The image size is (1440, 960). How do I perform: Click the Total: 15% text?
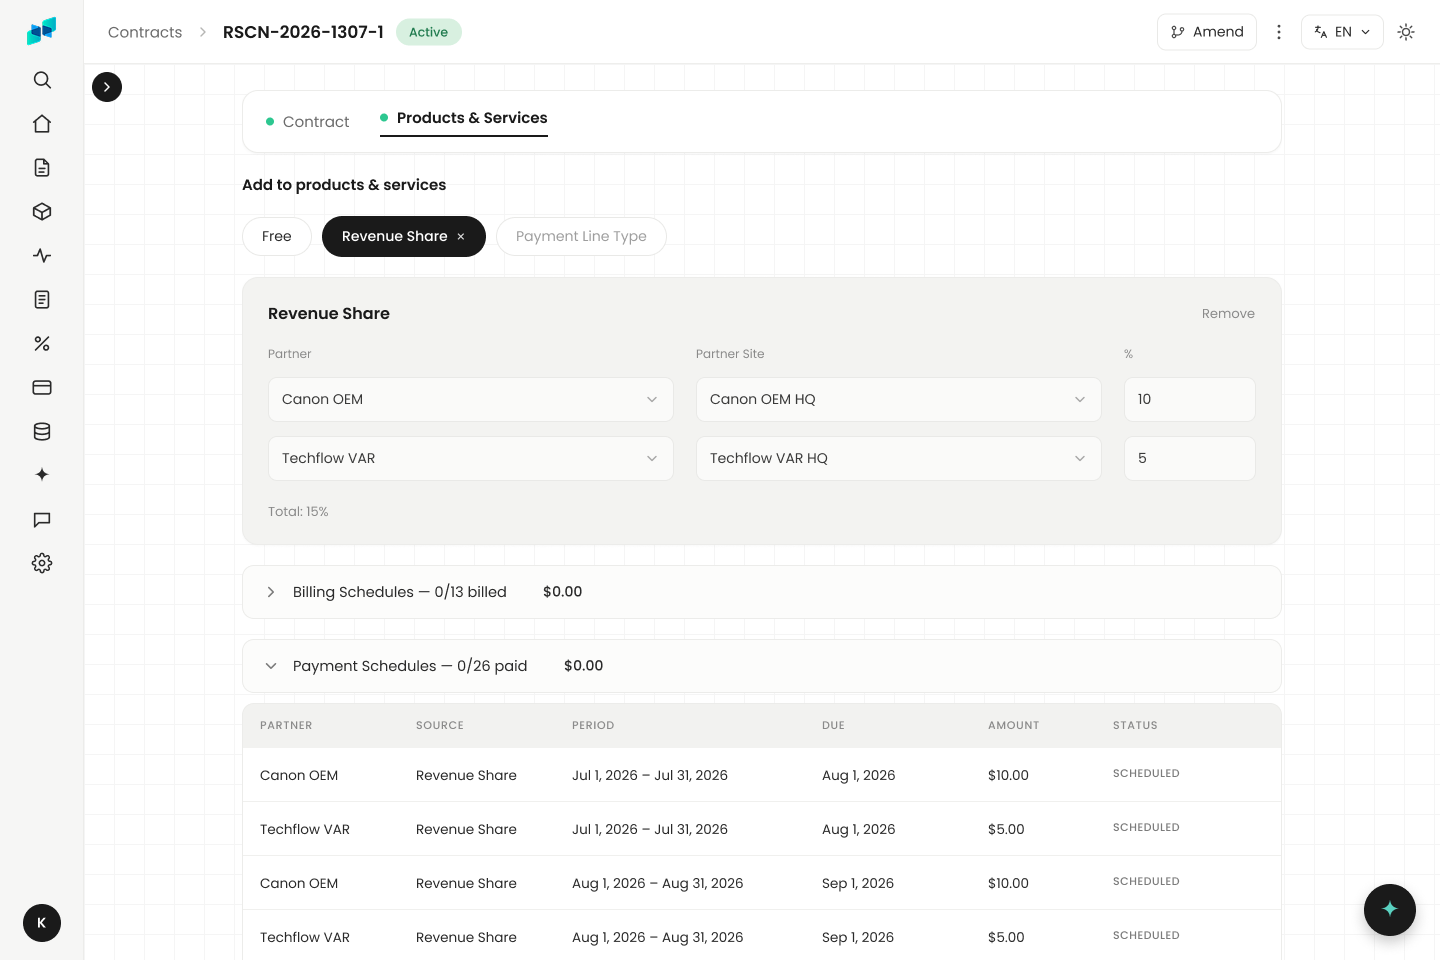[298, 512]
